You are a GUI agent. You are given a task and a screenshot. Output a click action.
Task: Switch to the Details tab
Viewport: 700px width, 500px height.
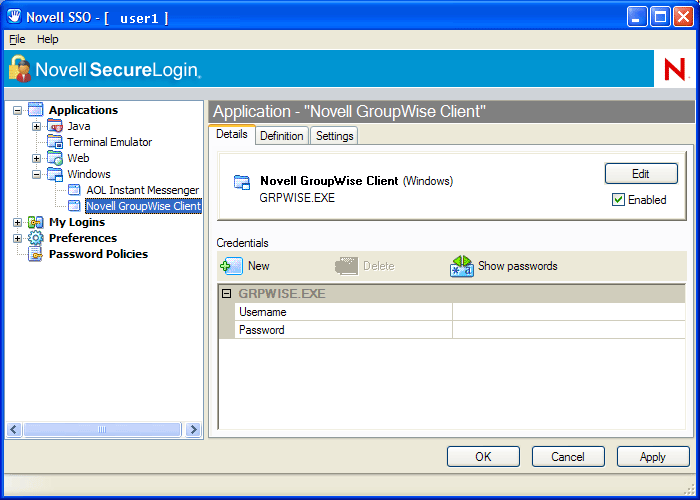[232, 134]
